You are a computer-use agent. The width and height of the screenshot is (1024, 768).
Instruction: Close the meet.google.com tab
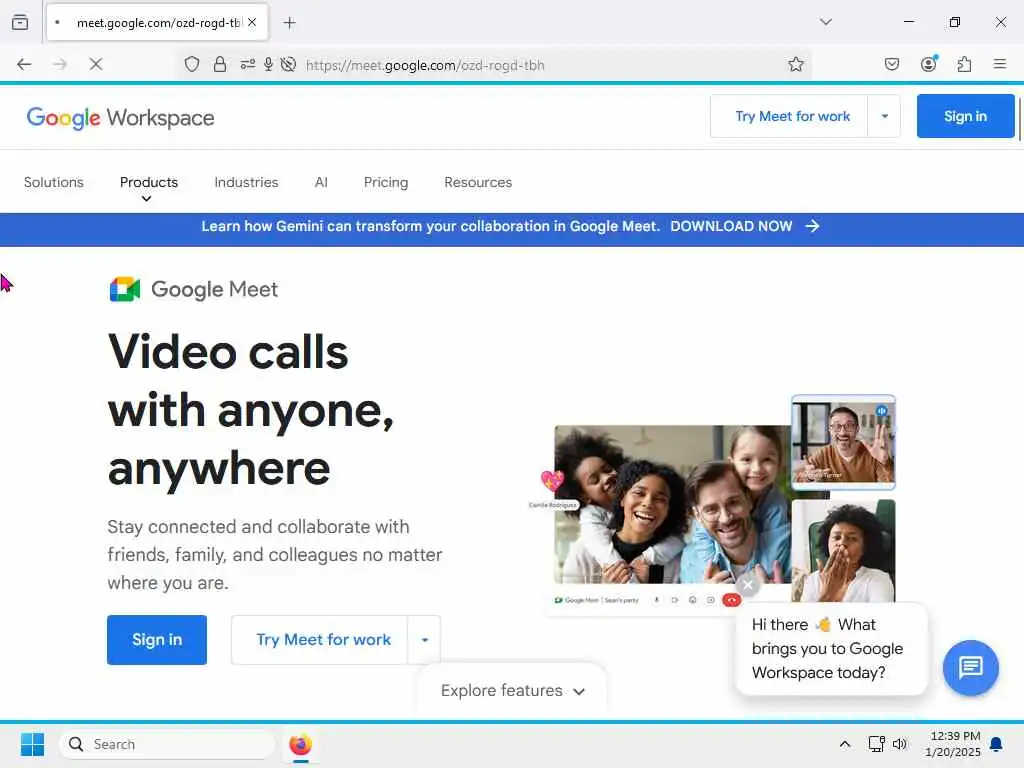click(252, 22)
